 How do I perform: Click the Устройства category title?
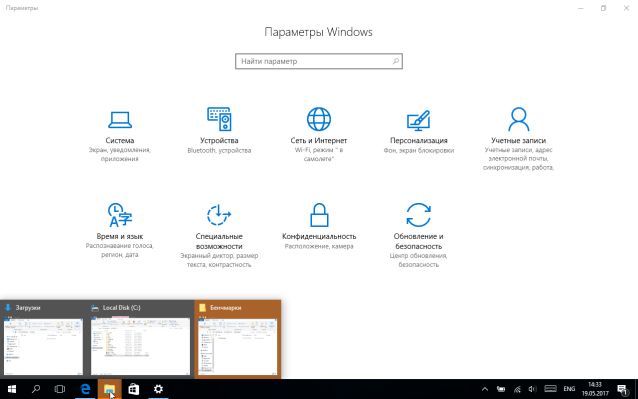click(219, 140)
